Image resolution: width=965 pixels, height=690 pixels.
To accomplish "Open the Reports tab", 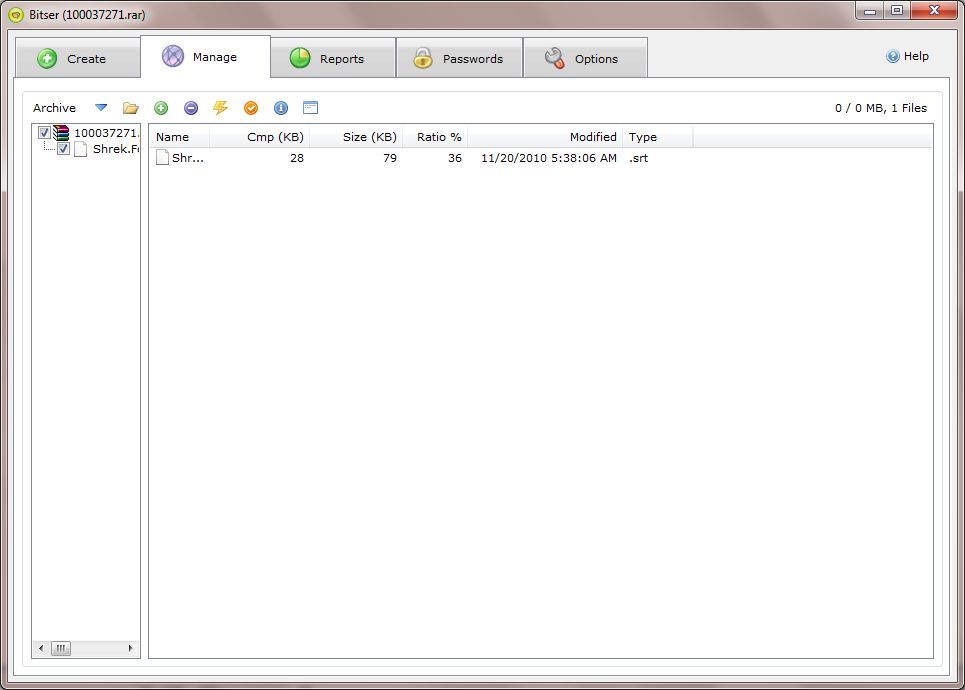I will [x=333, y=57].
